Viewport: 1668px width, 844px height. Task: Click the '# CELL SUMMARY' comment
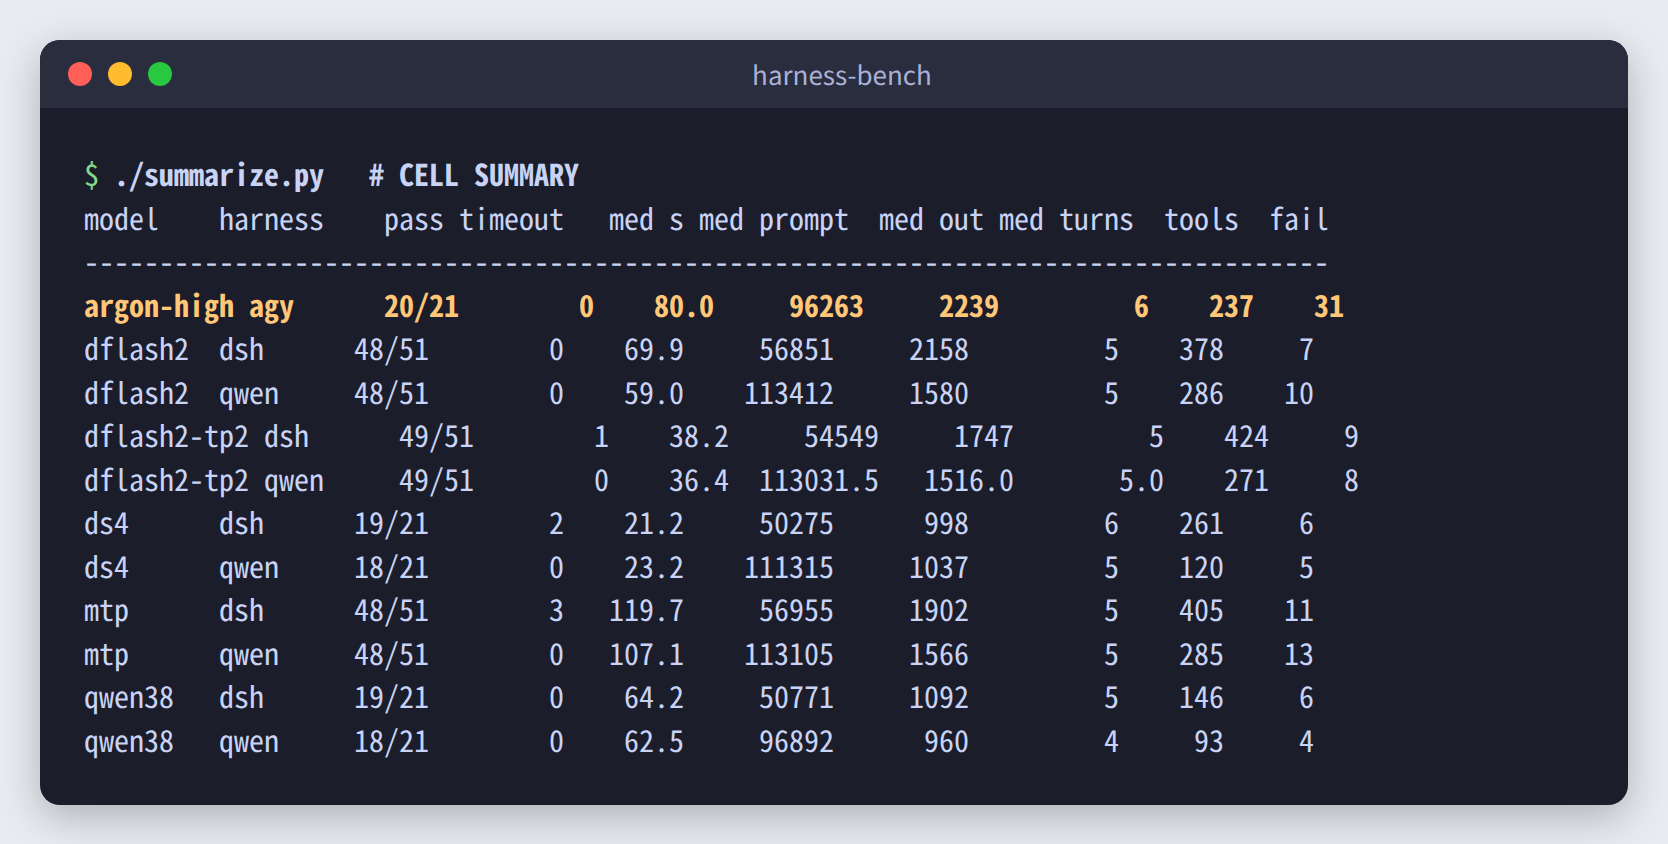point(474,176)
